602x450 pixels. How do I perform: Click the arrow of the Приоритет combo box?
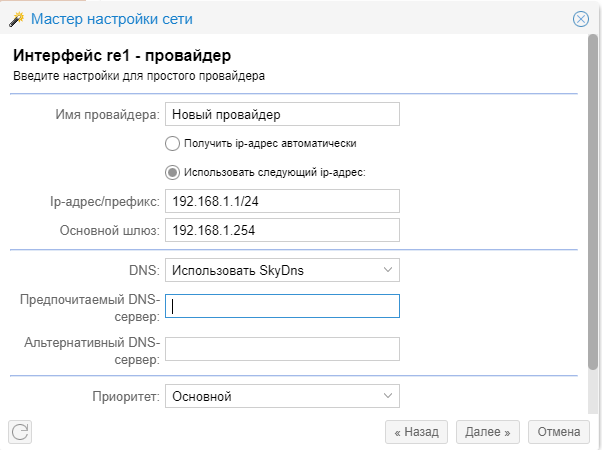pyautogui.click(x=388, y=397)
